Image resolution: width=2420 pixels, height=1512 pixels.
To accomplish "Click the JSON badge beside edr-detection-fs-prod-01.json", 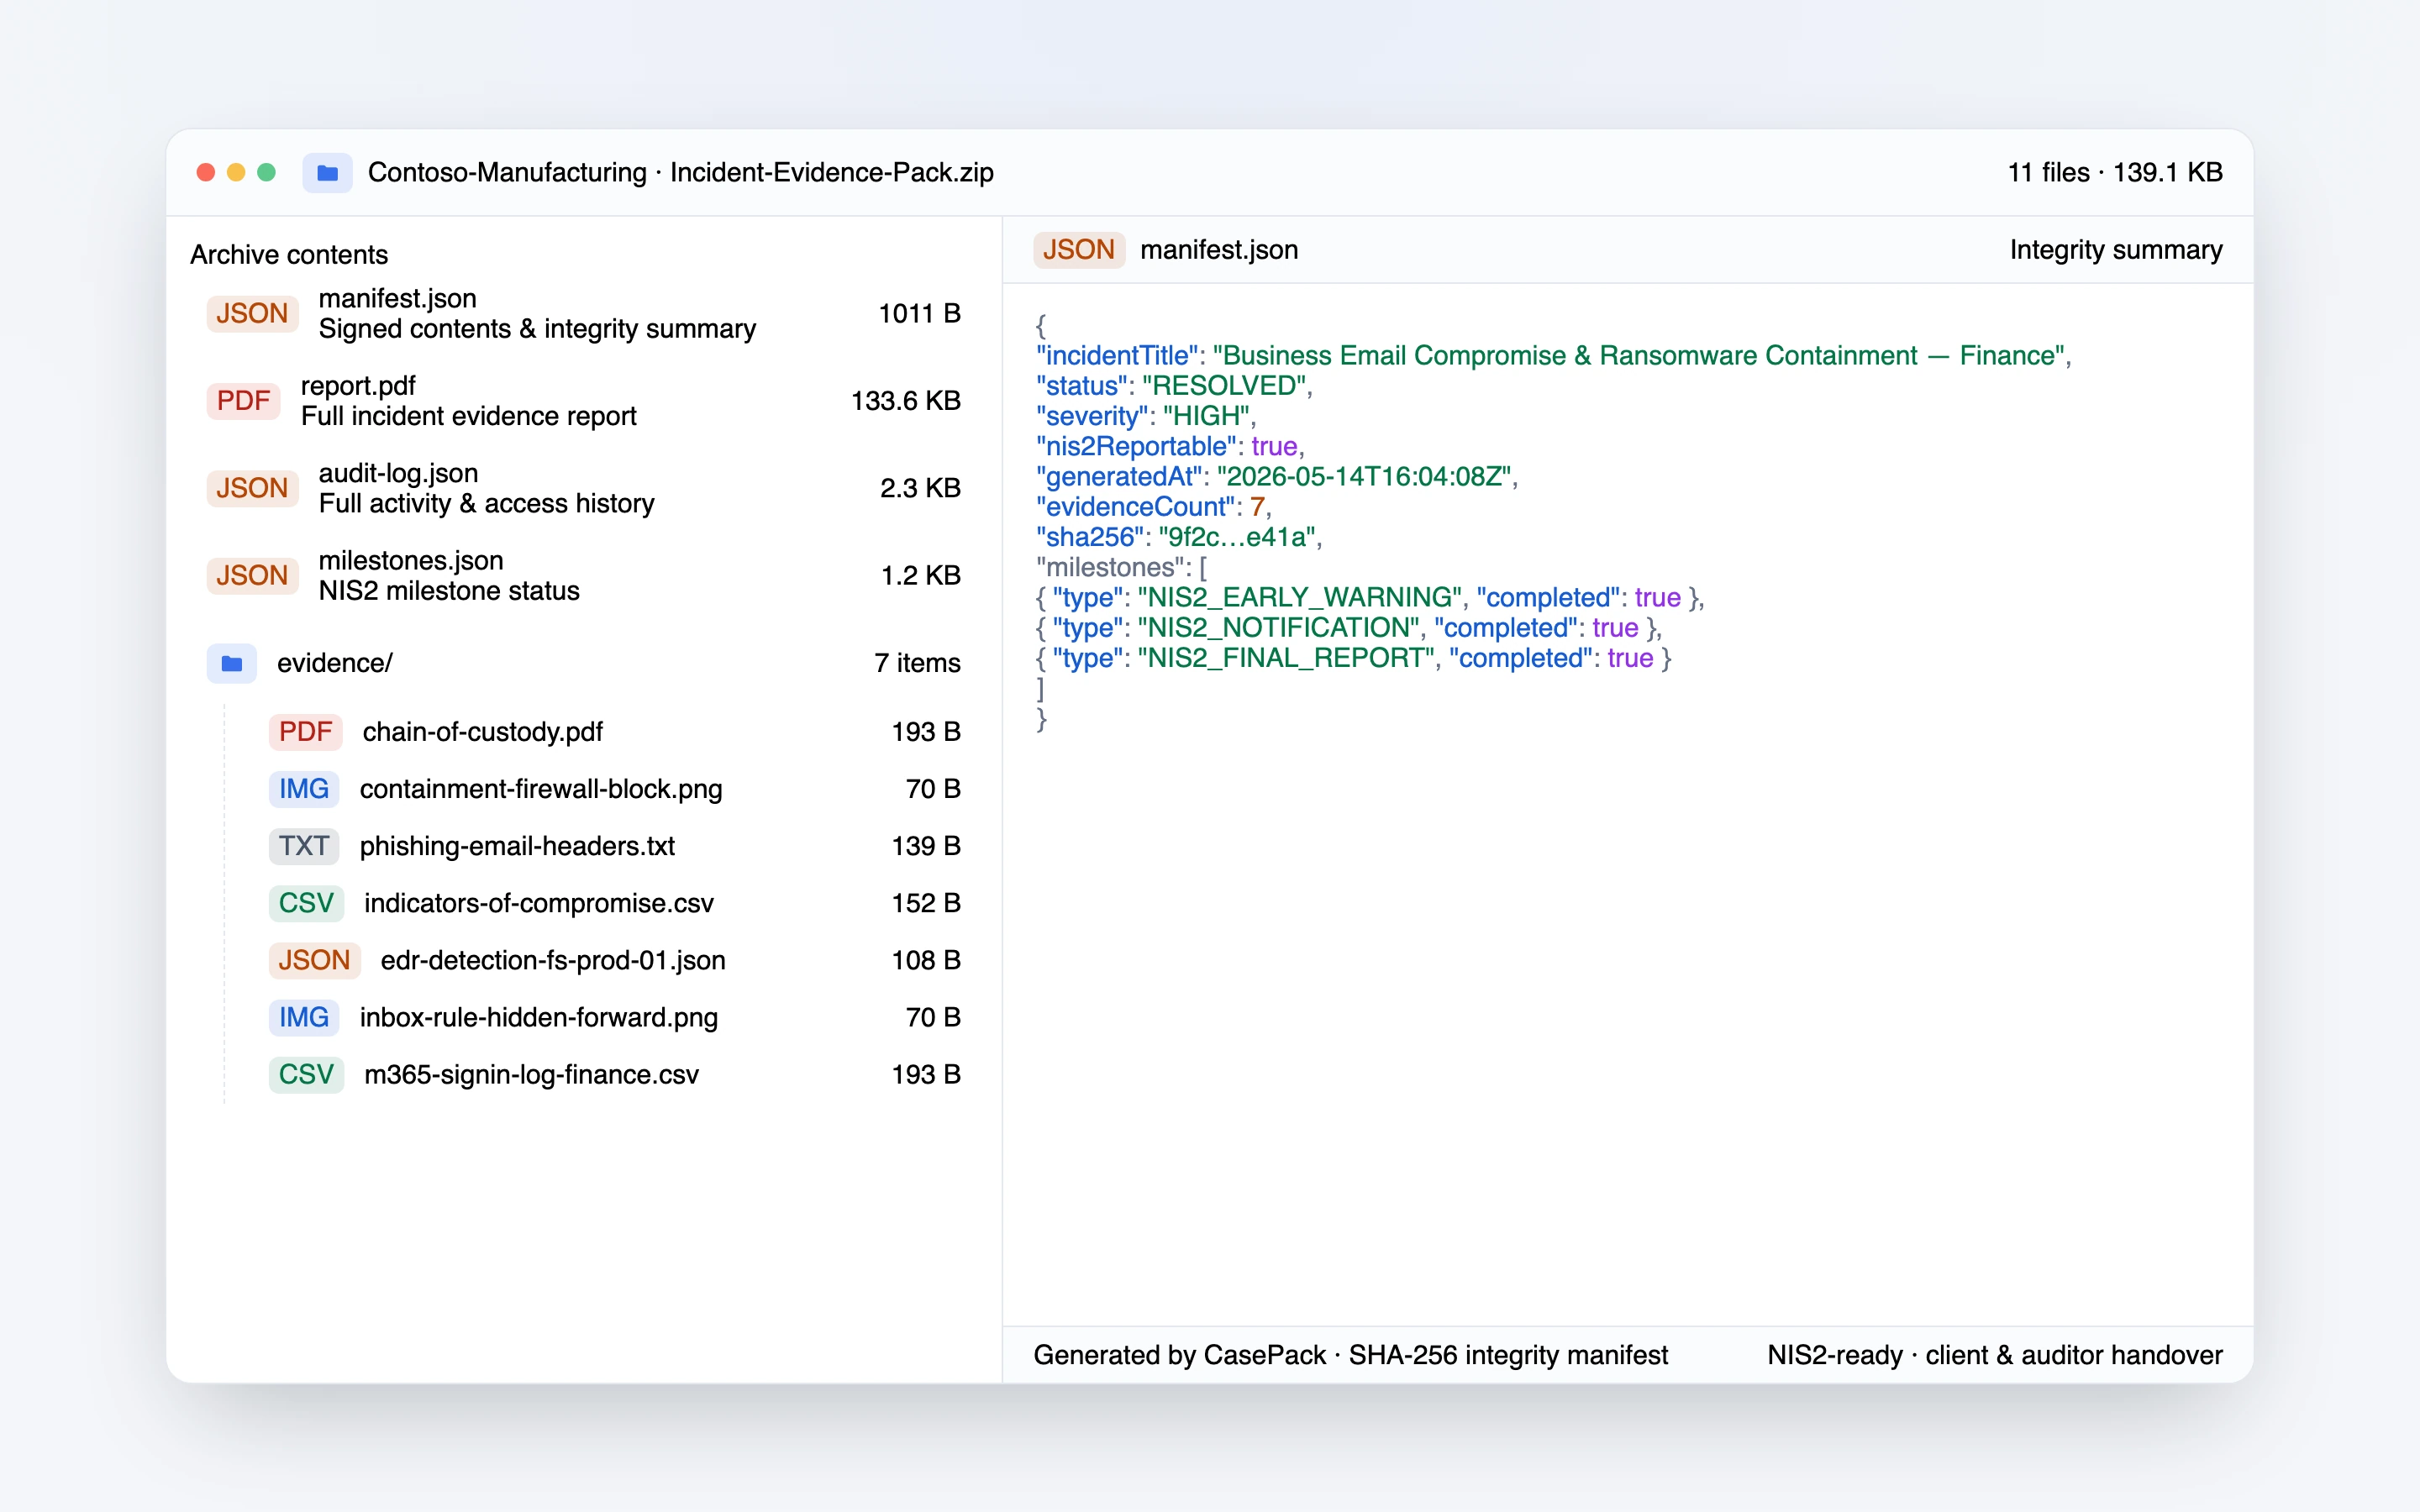I will 314,960.
